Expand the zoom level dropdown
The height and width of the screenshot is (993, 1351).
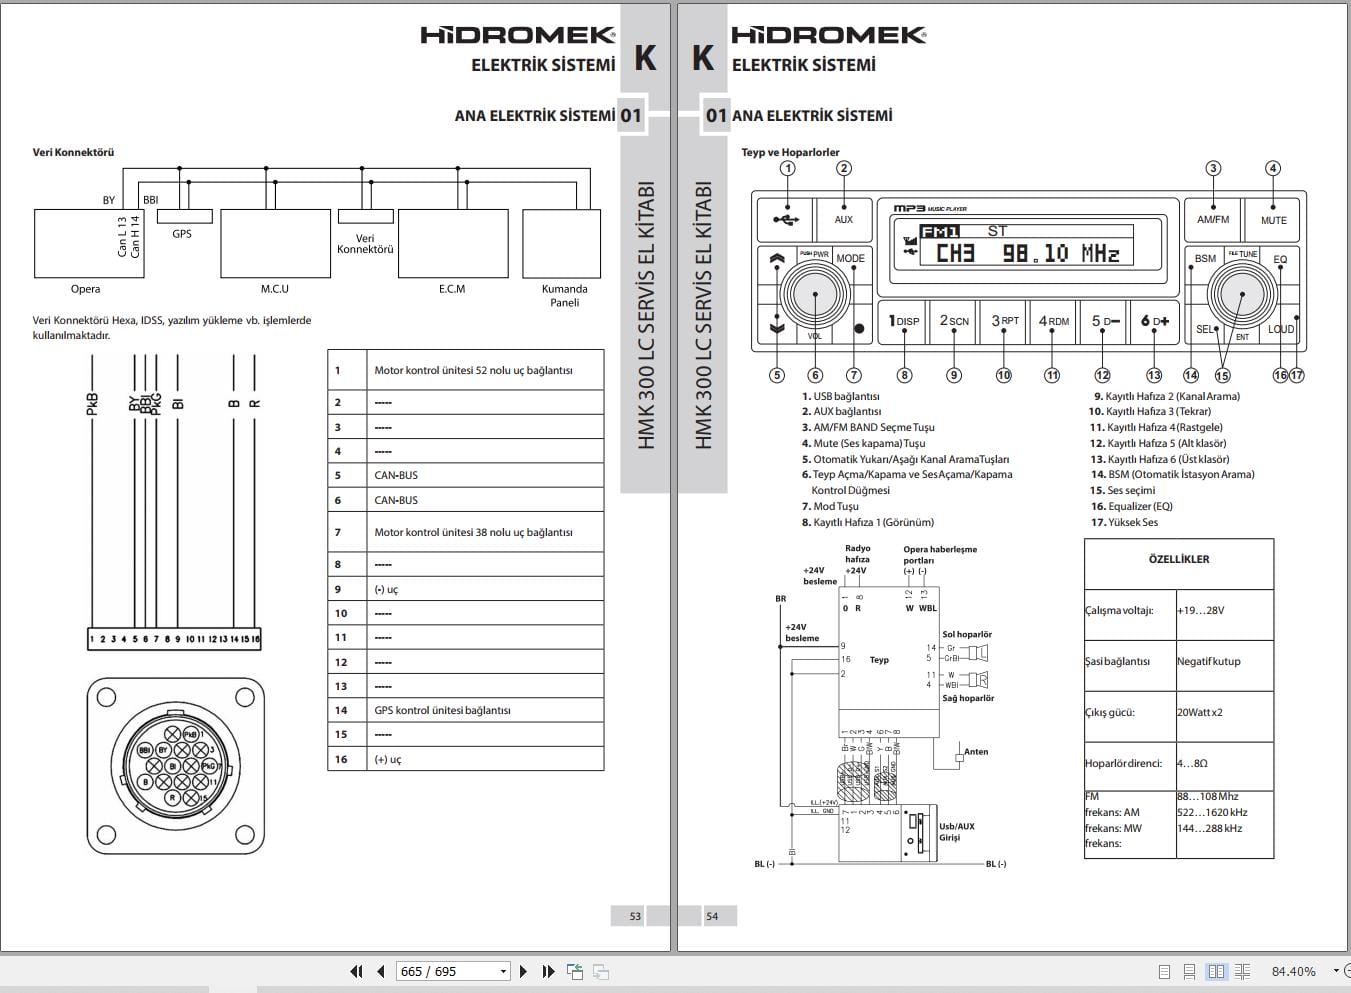pos(1336,971)
